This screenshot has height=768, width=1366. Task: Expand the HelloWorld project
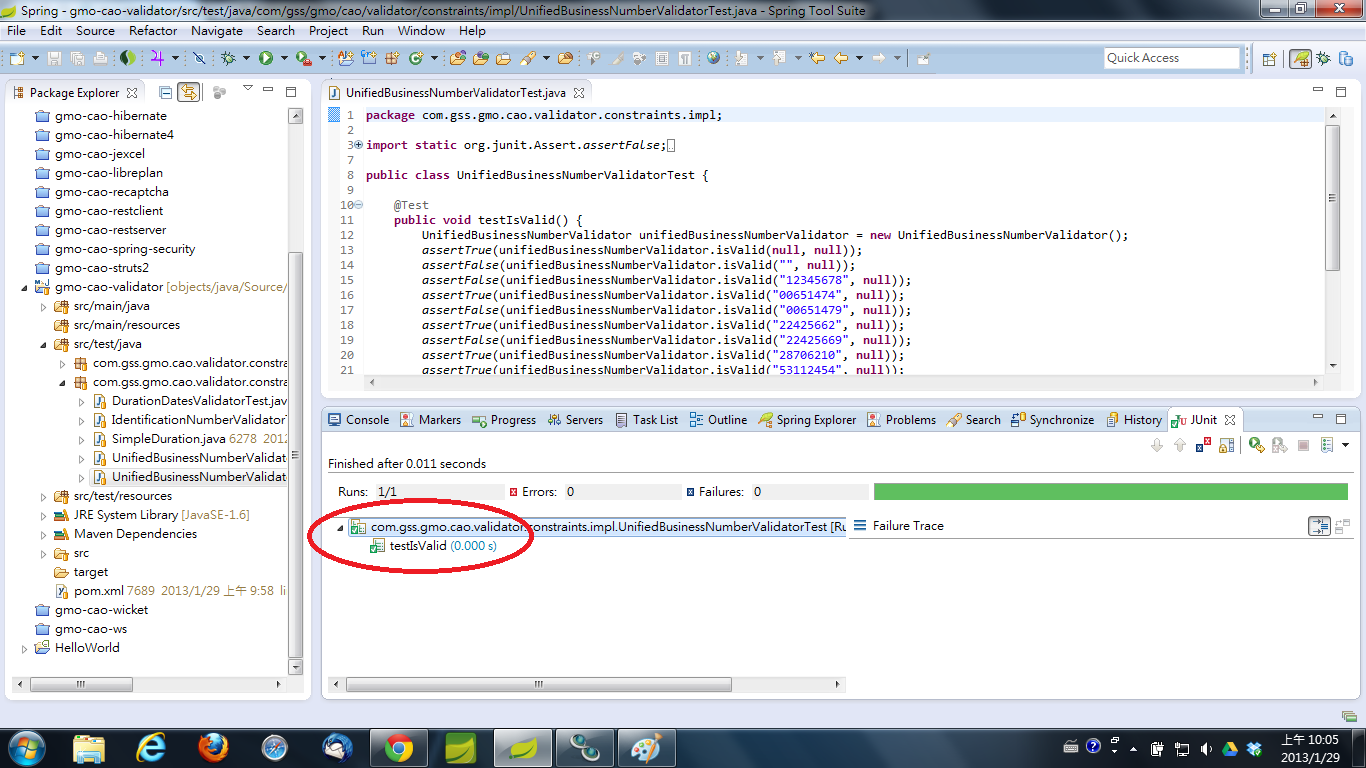pyautogui.click(x=25, y=648)
